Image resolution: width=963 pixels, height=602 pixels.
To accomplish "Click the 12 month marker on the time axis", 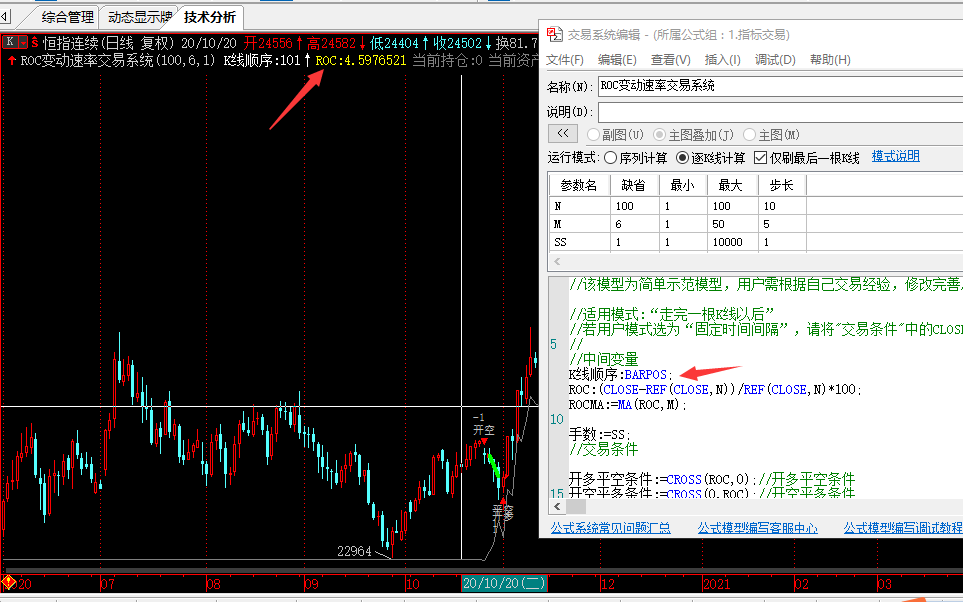I will 607,584.
